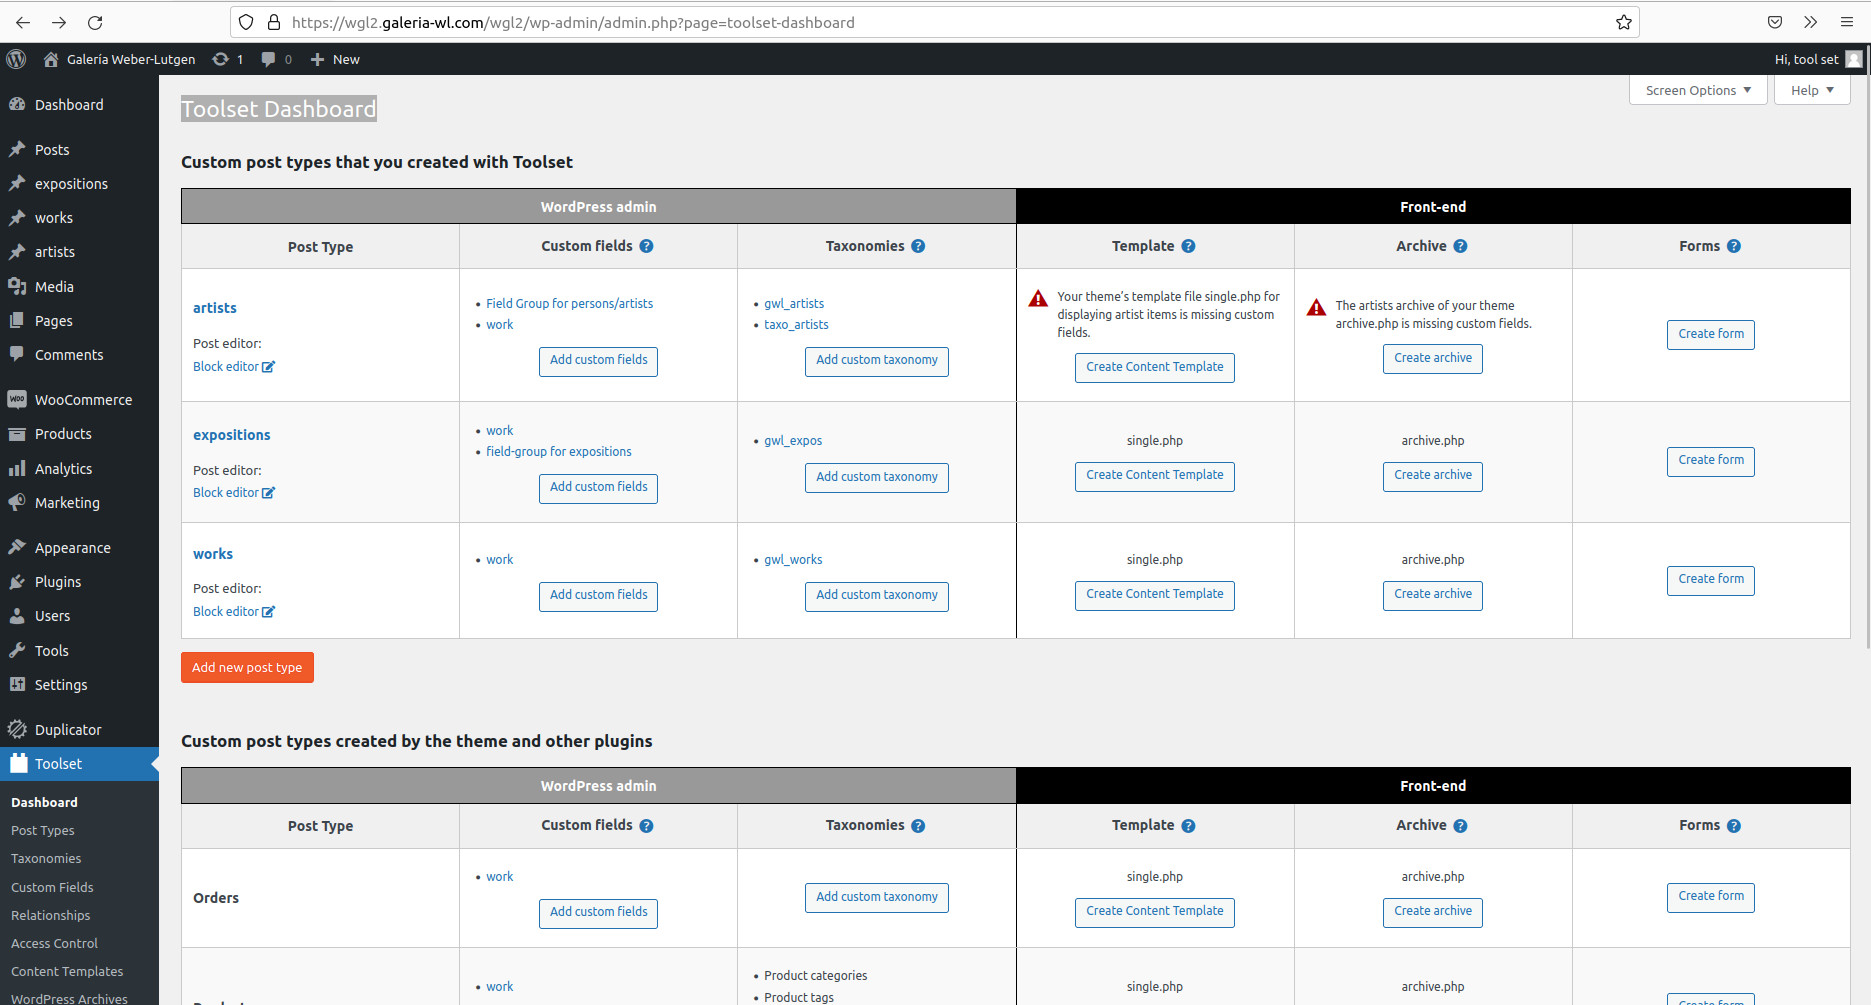Click the Toolset Dashboard heading

click(x=278, y=109)
